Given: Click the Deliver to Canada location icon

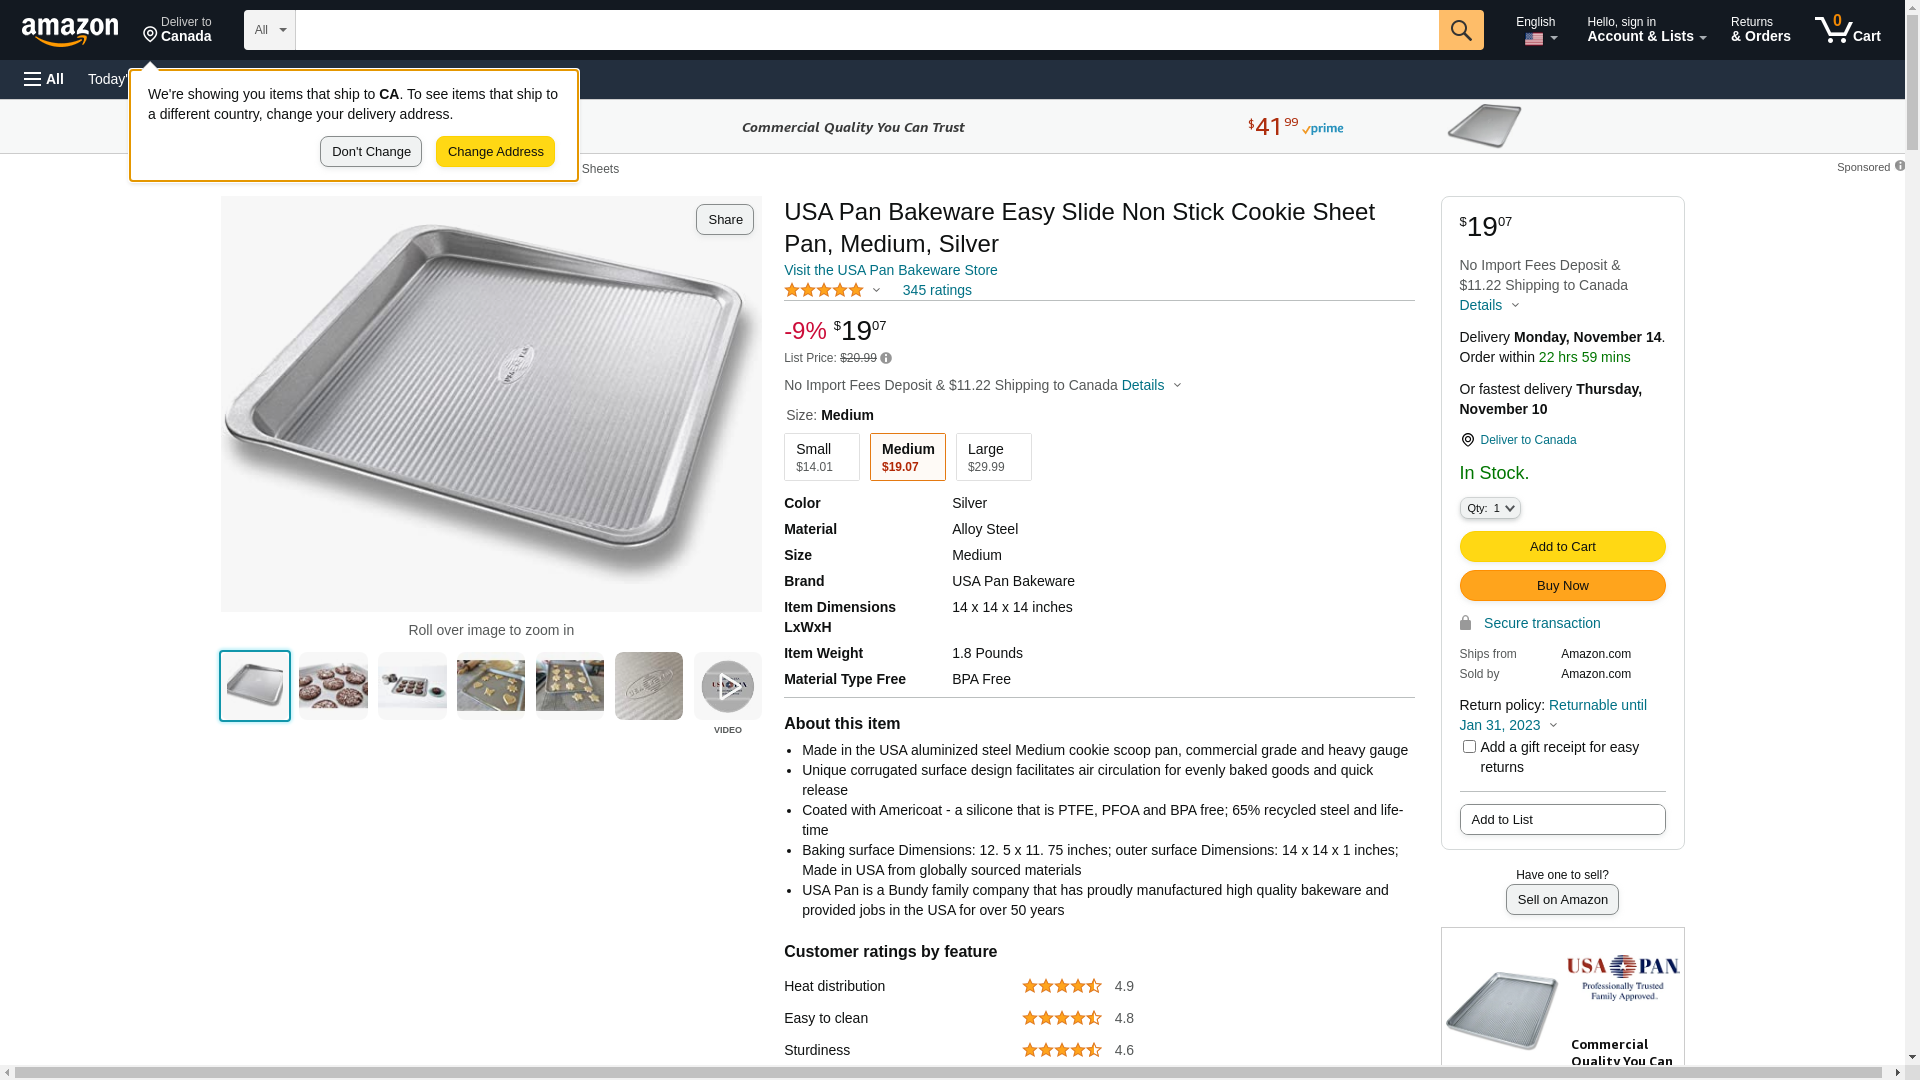Looking at the screenshot, I should pyautogui.click(x=1467, y=440).
